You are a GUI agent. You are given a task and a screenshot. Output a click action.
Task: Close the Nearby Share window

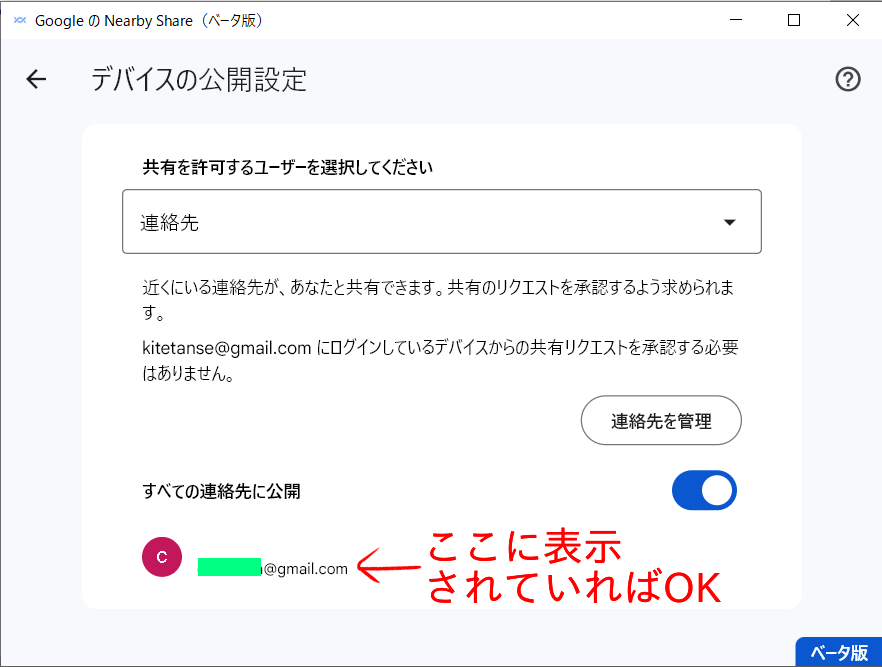click(x=852, y=20)
